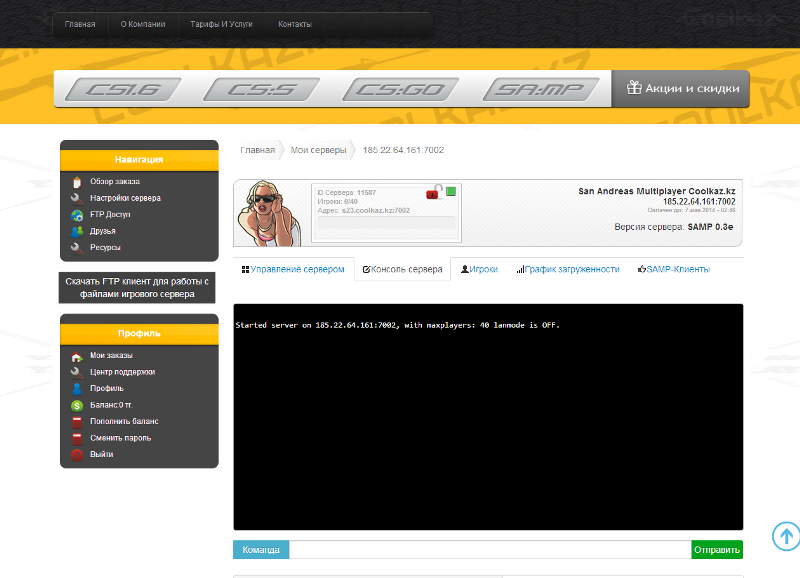Open the Ресурсы link

pyautogui.click(x=105, y=247)
